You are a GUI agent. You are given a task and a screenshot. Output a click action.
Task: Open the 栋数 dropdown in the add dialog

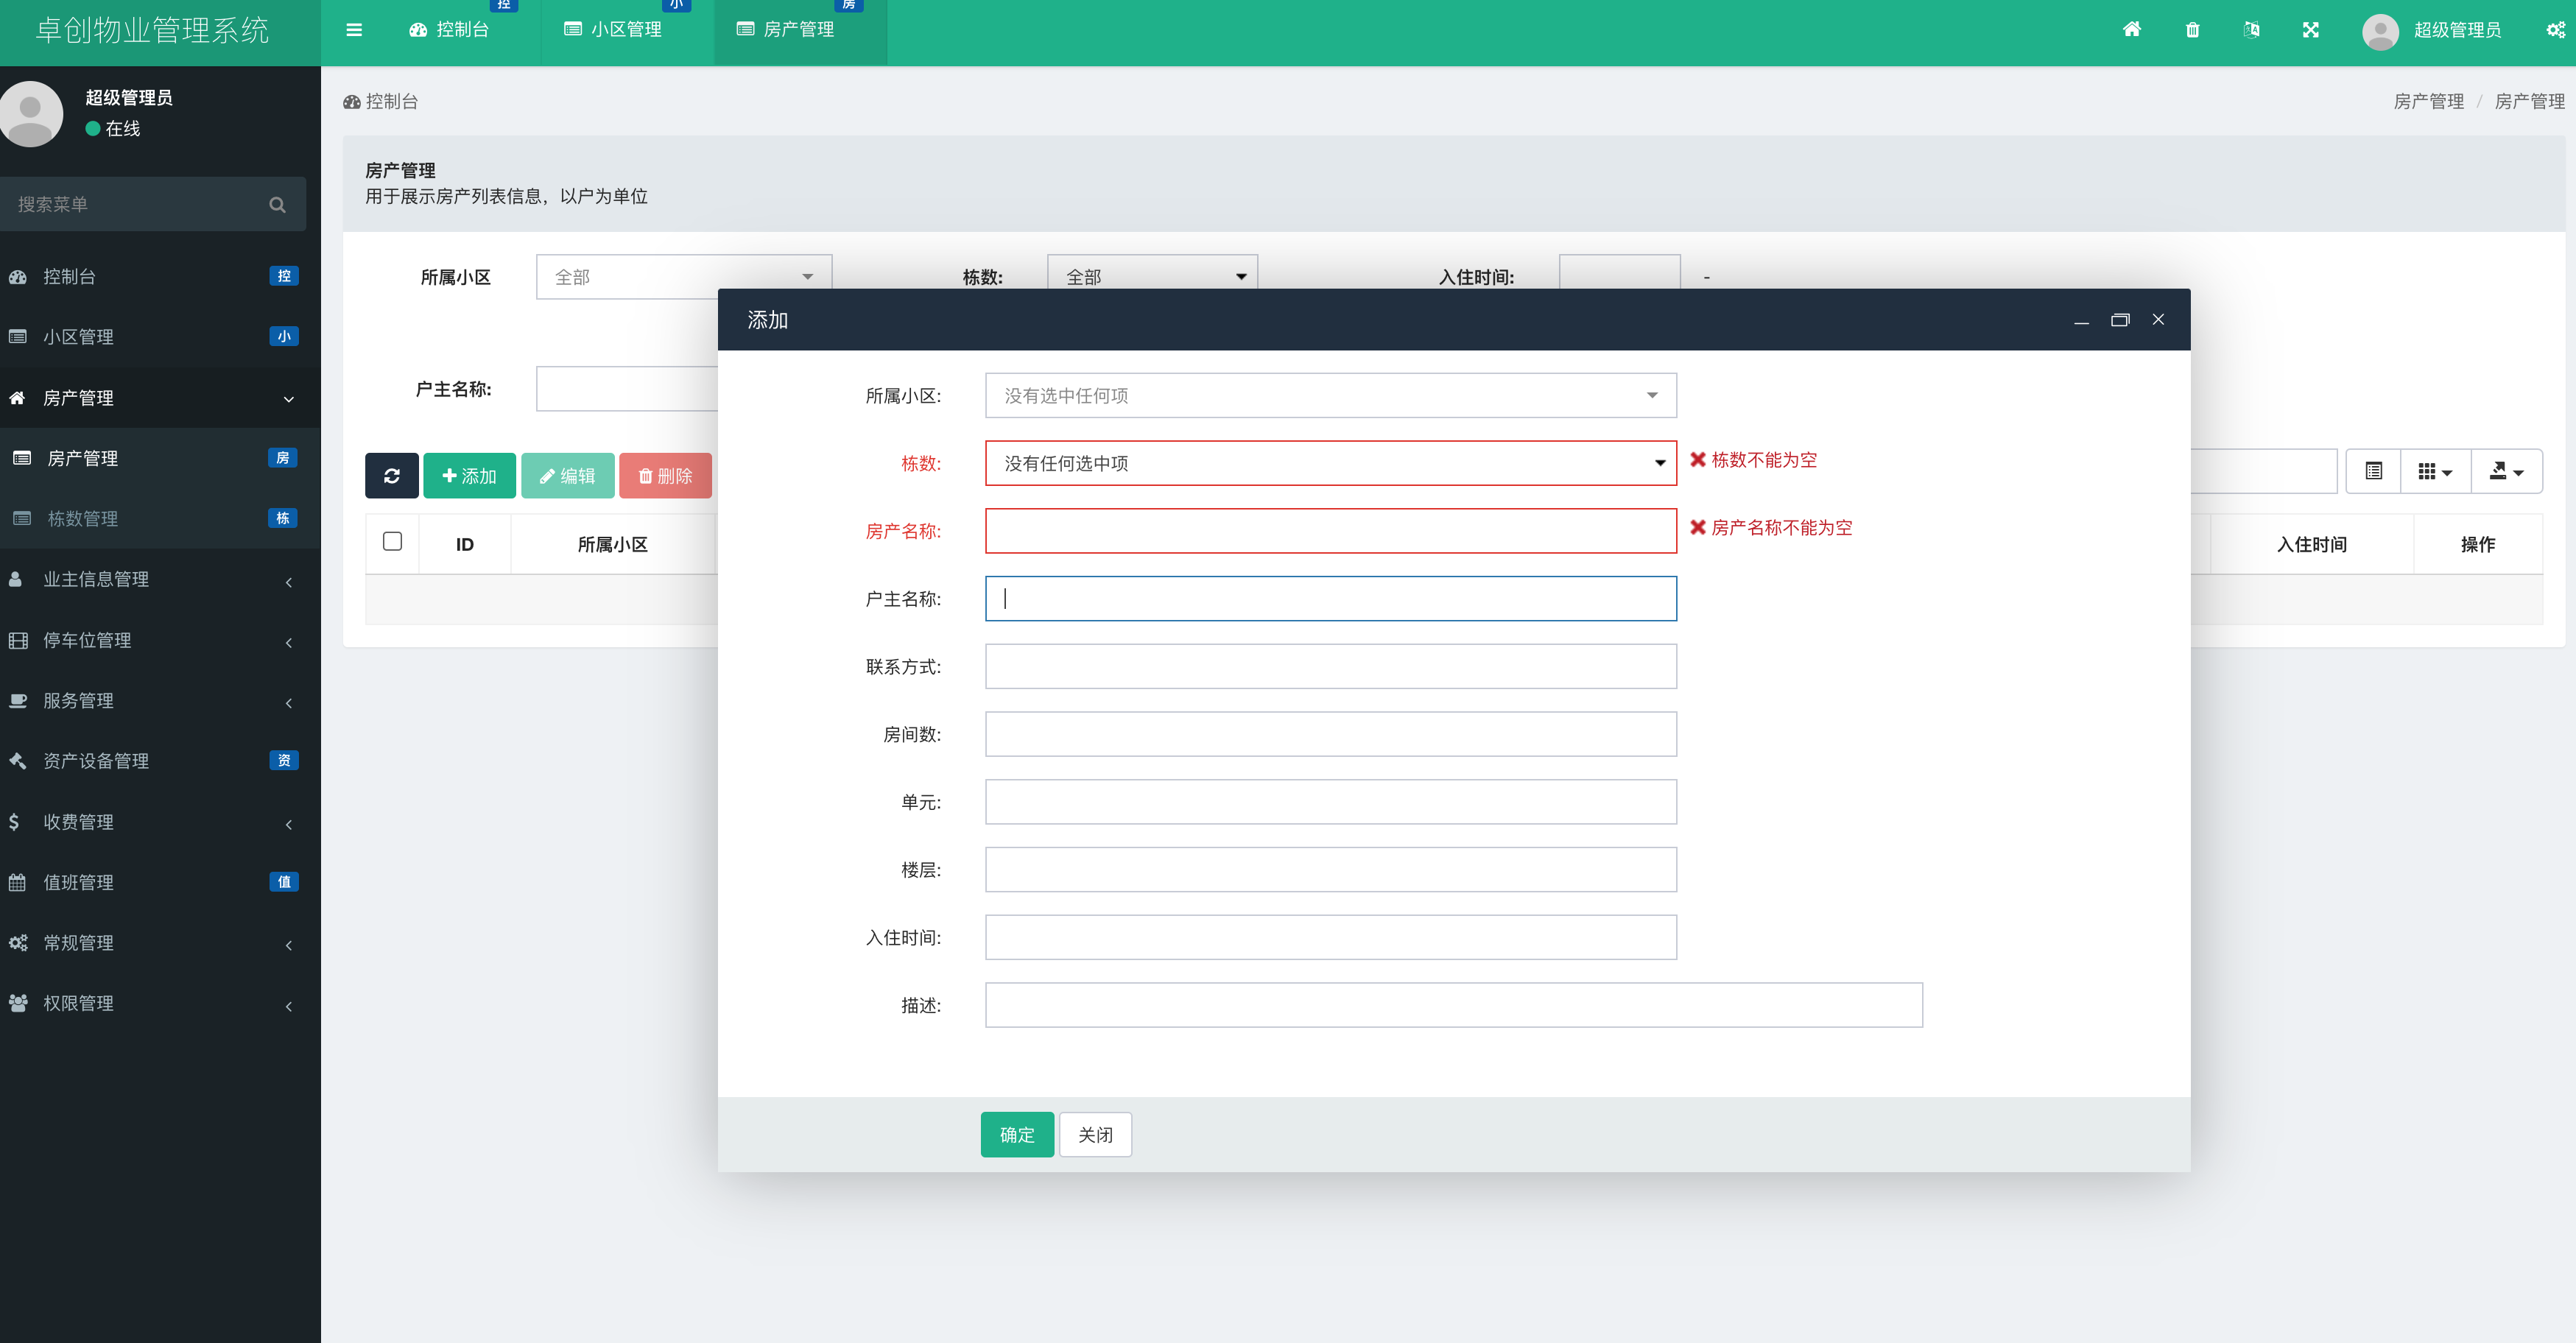coord(1330,463)
